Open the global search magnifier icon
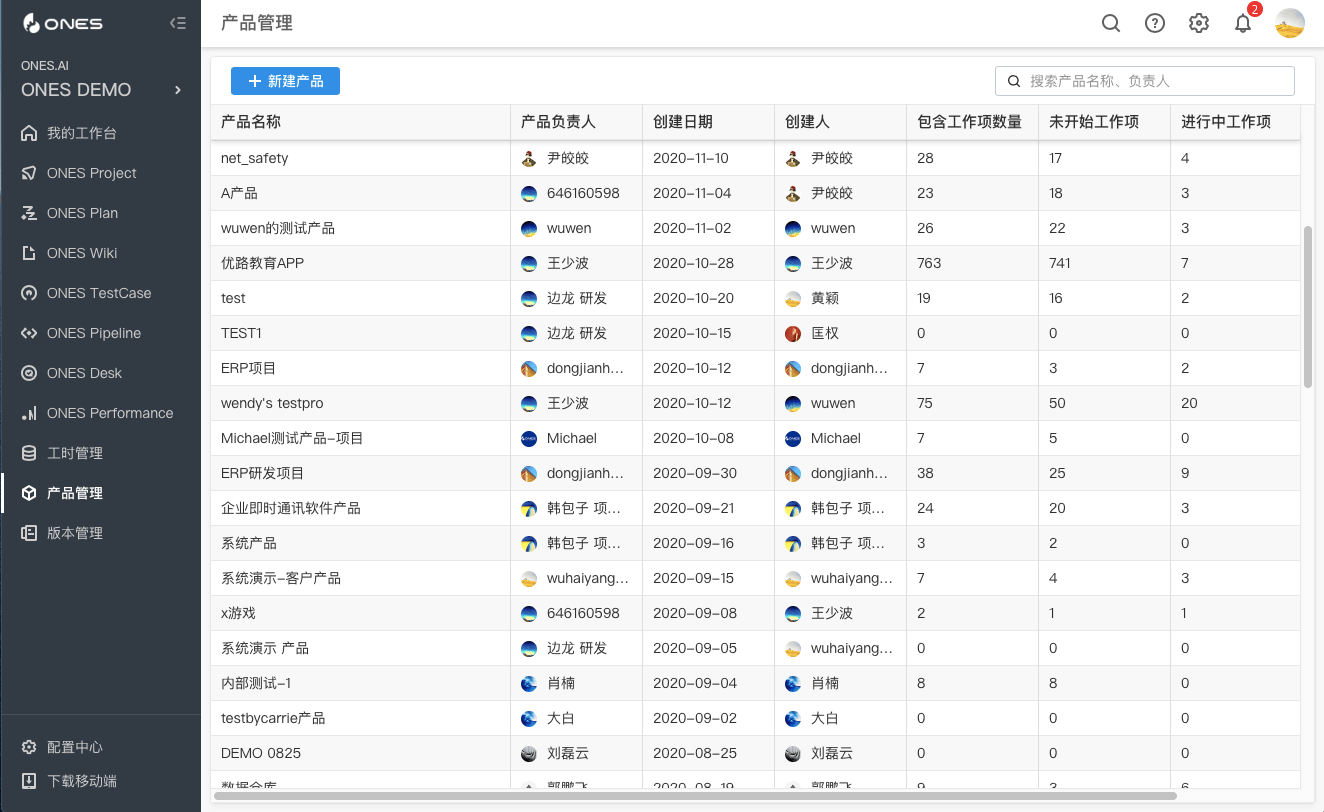The height and width of the screenshot is (812, 1324). pyautogui.click(x=1111, y=23)
